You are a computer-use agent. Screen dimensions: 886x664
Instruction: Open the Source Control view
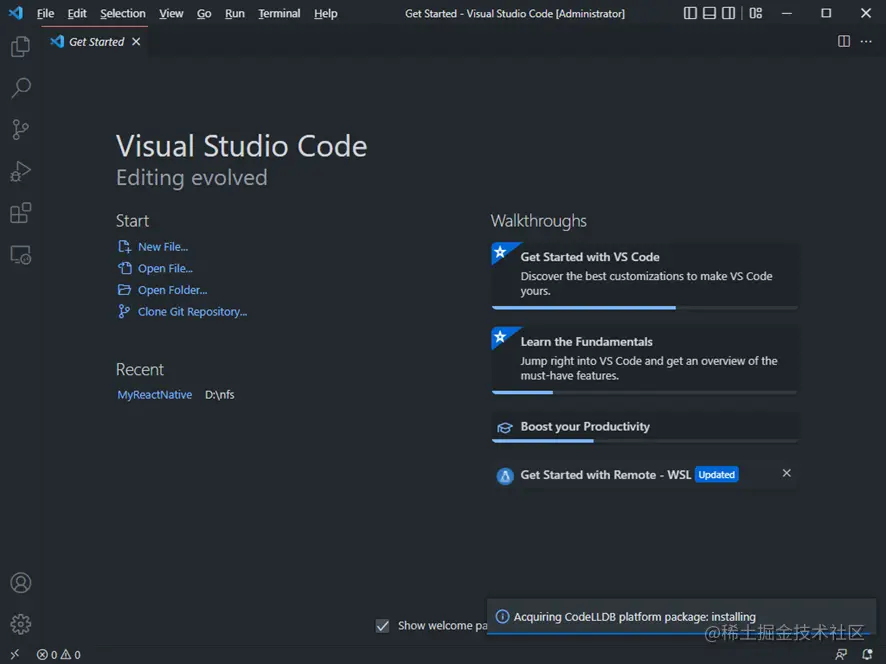20,130
